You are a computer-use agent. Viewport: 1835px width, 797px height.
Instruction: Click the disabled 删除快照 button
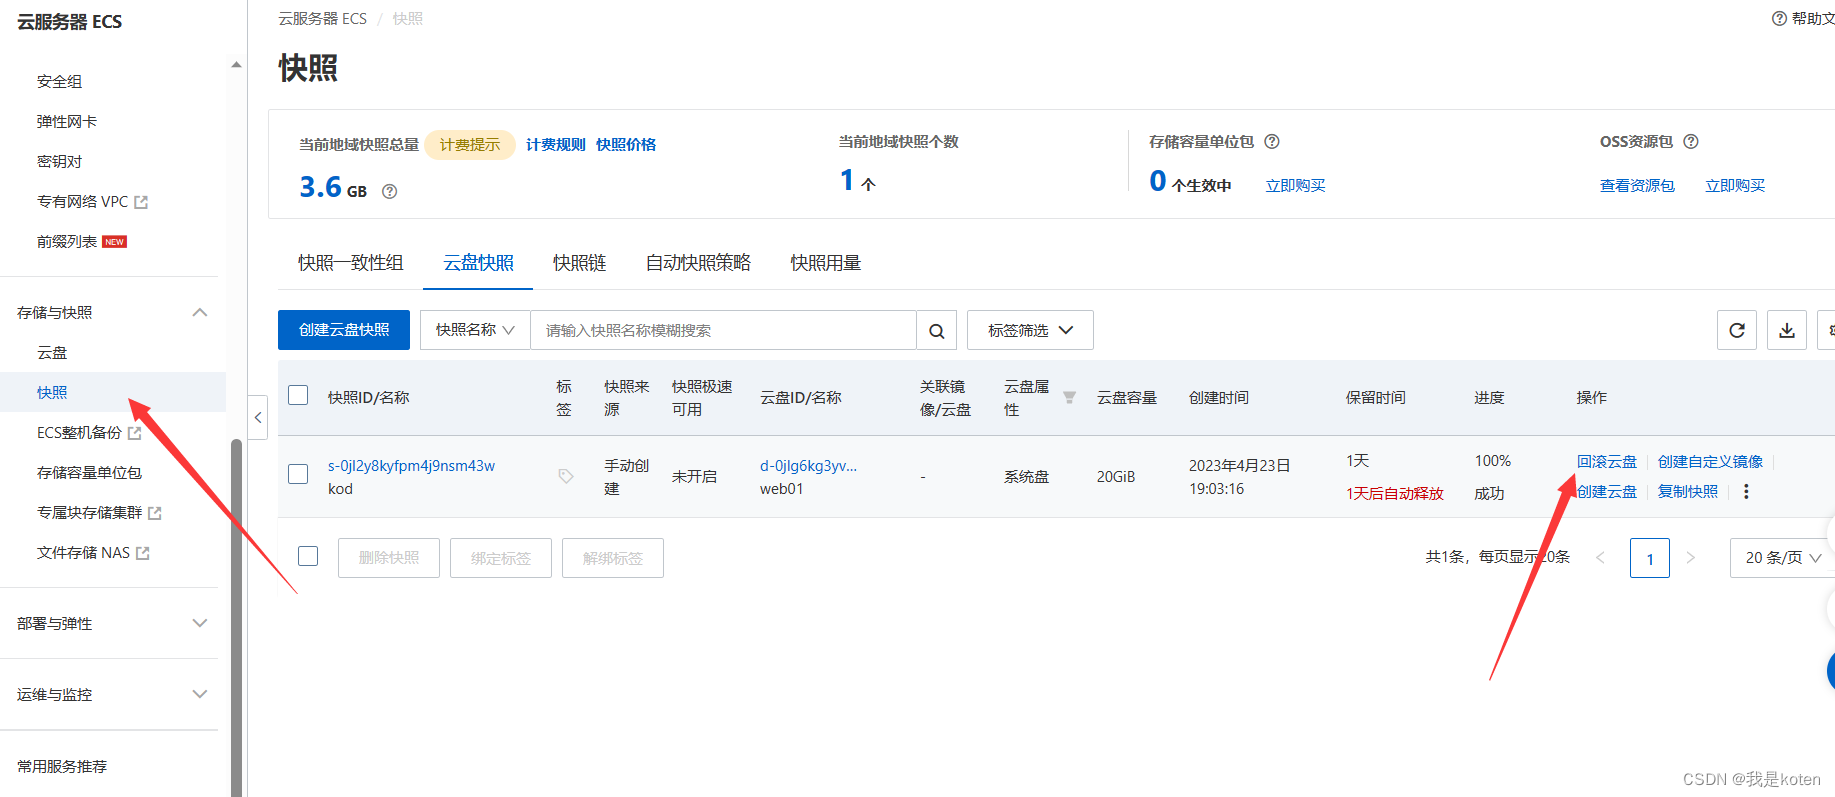pyautogui.click(x=389, y=558)
